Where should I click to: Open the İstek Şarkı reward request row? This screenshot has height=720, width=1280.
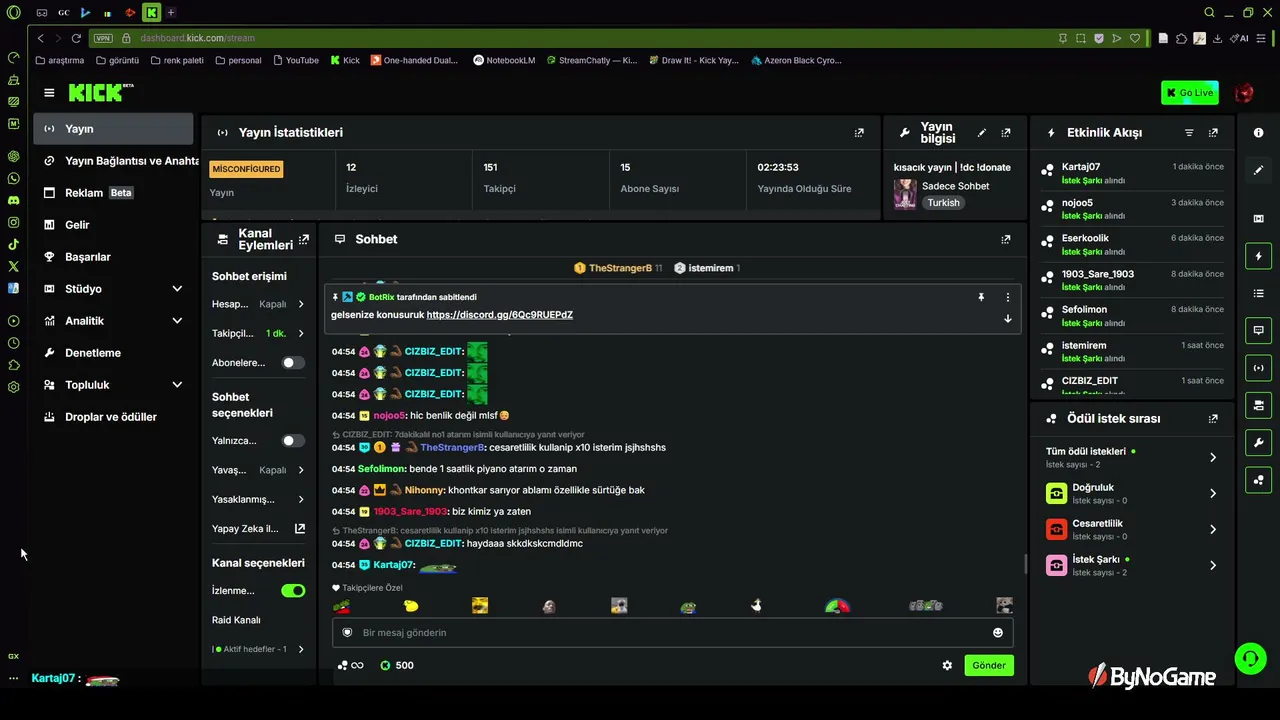click(x=1131, y=565)
